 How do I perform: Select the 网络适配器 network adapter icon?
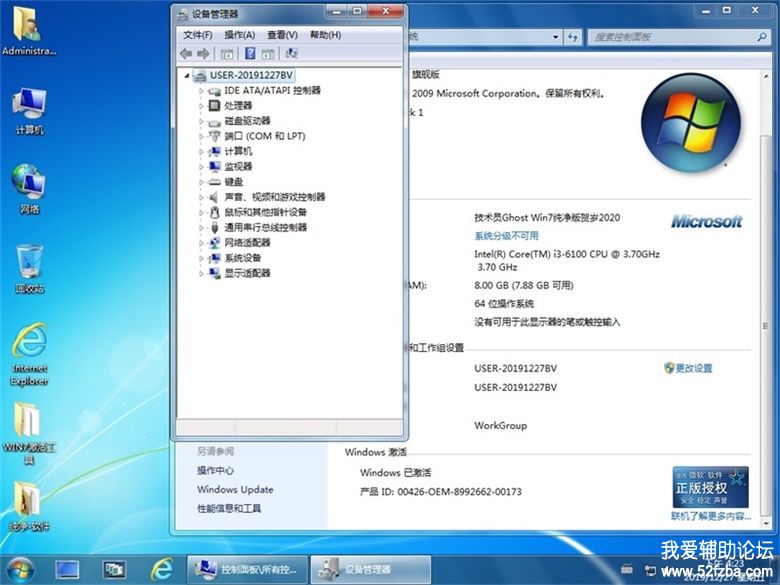pyautogui.click(x=214, y=243)
